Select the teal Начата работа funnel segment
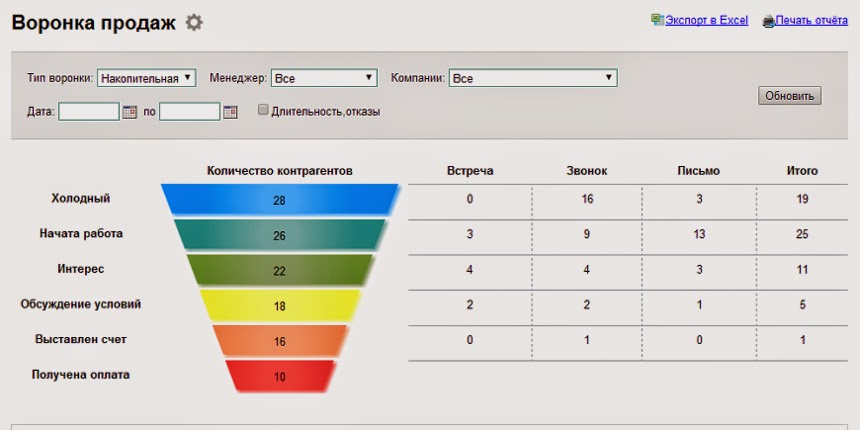 point(279,235)
